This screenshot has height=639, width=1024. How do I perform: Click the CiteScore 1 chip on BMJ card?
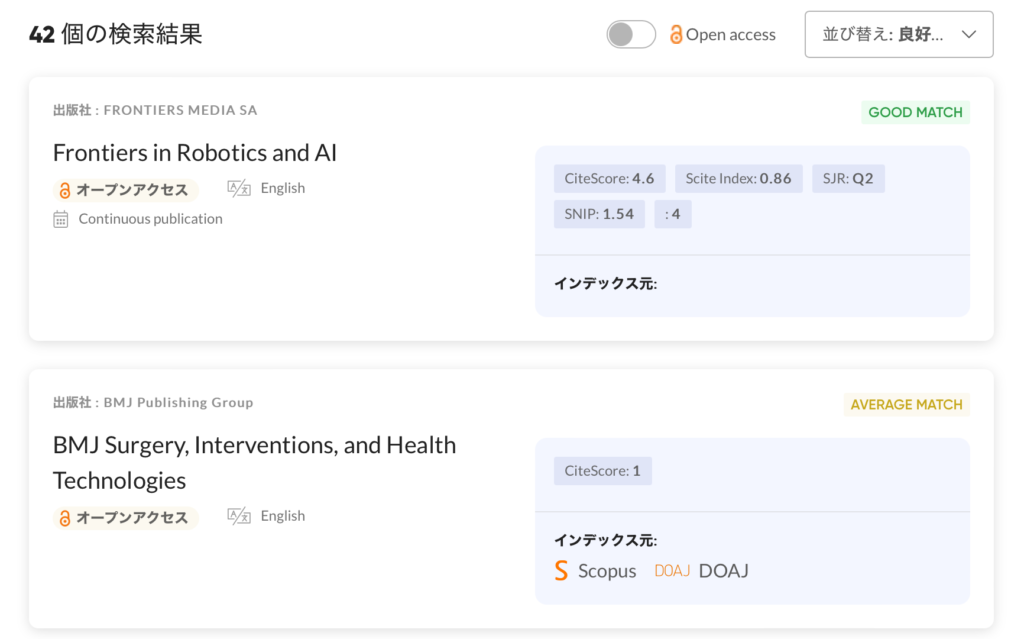pos(602,471)
